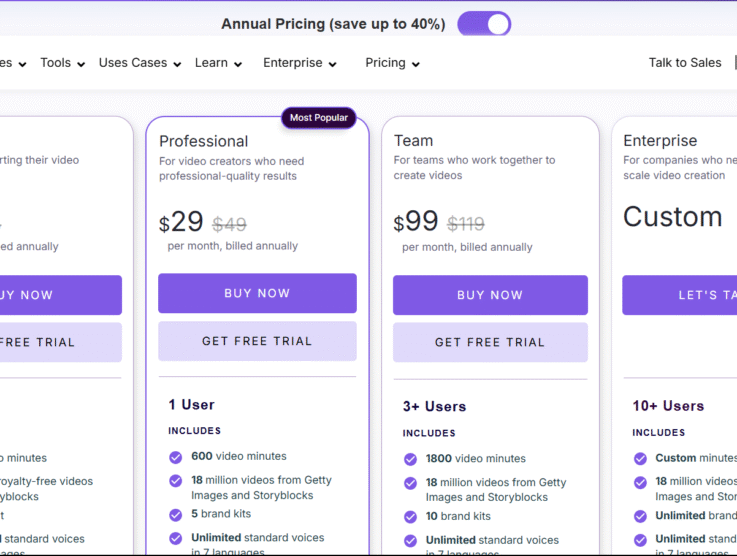Click the 10+ Users heading
Image resolution: width=737 pixels, height=556 pixels.
pos(668,406)
